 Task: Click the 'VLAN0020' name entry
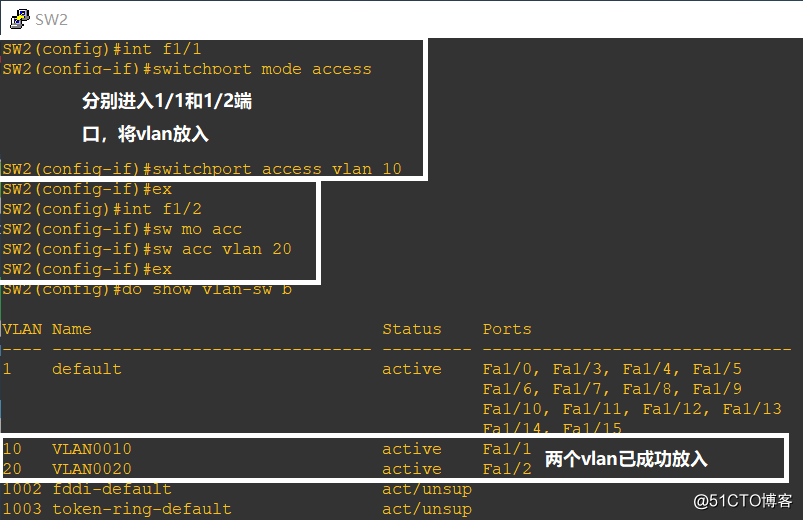[92, 469]
